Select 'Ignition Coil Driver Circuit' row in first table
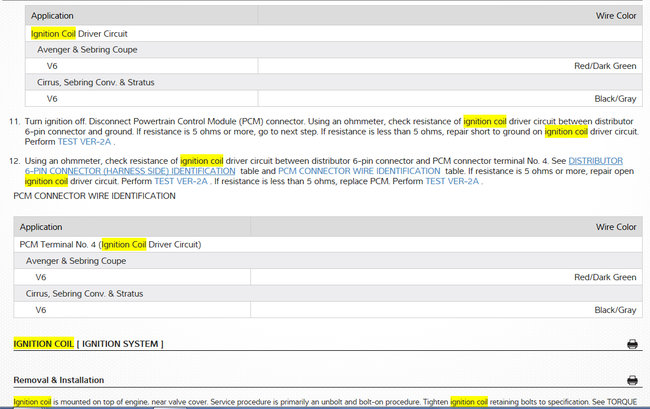650x409 pixels. tap(334, 34)
